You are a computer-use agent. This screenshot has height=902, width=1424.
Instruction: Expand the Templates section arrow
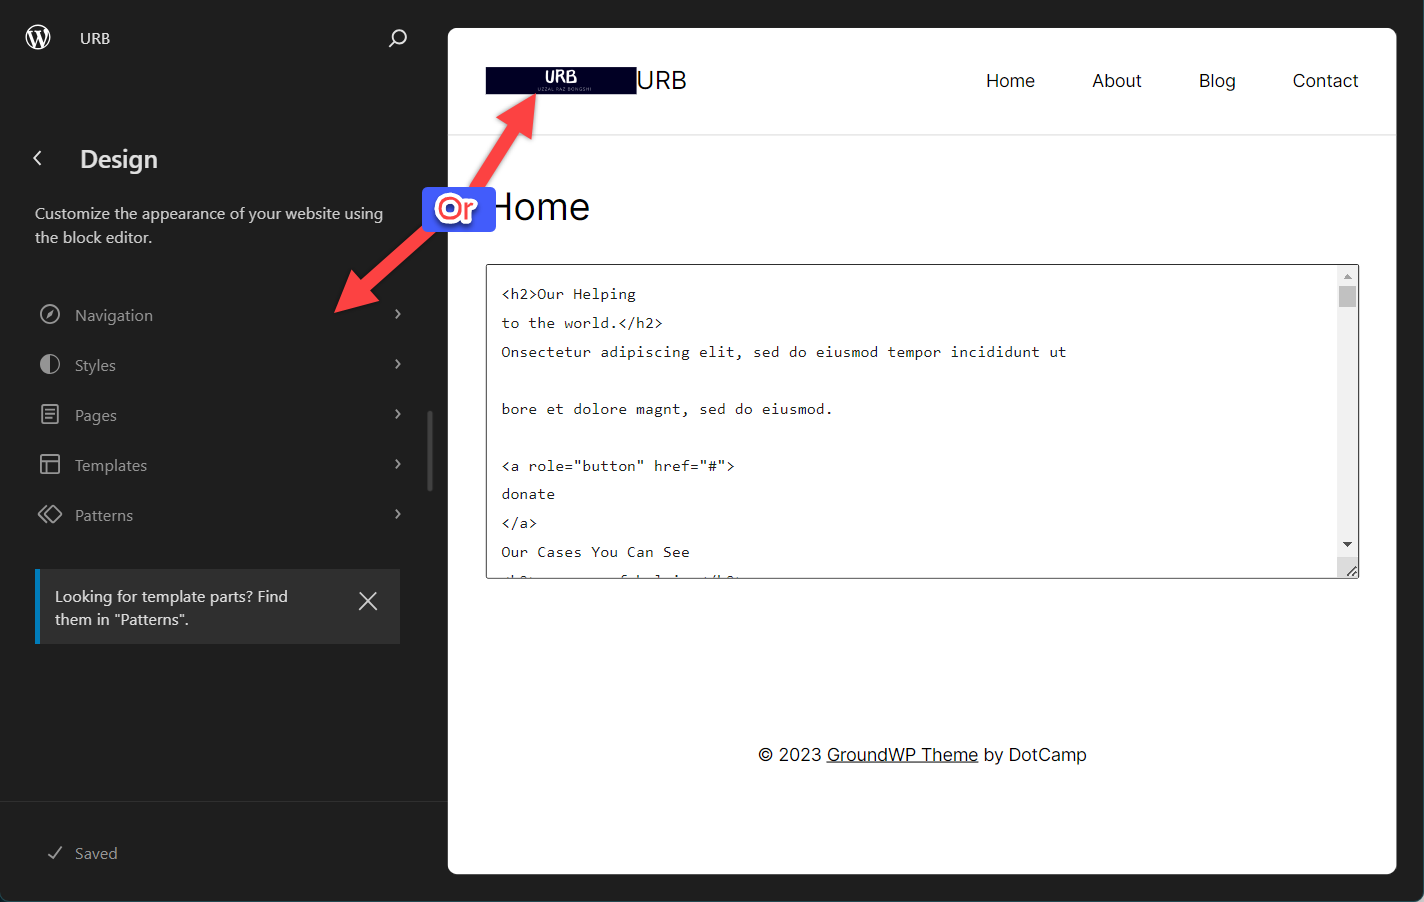point(398,464)
